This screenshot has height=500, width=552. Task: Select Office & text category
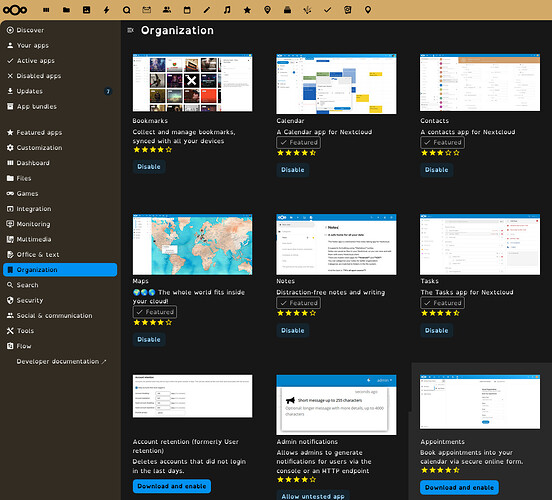(60, 254)
